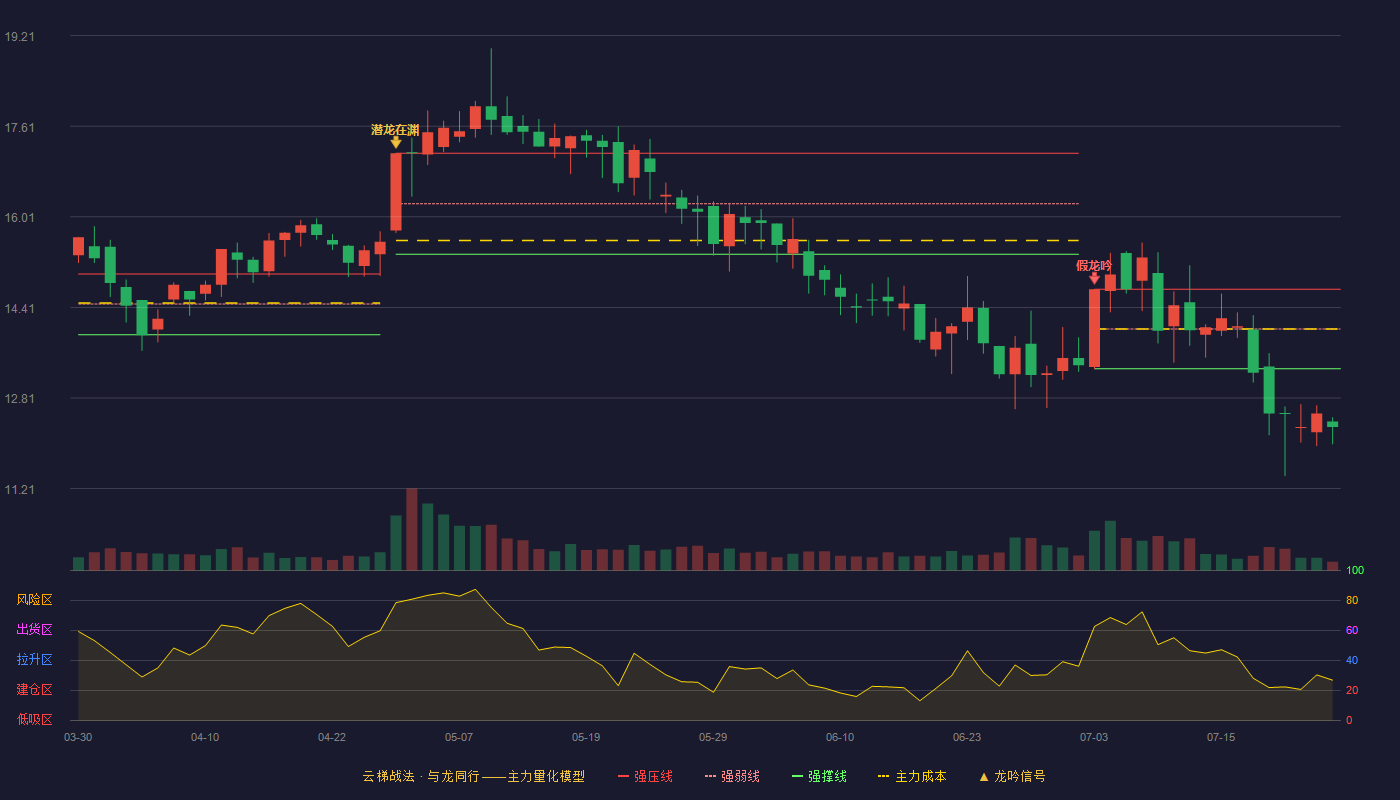Click the tallest red volume bar
The height and width of the screenshot is (800, 1400).
pos(412,529)
